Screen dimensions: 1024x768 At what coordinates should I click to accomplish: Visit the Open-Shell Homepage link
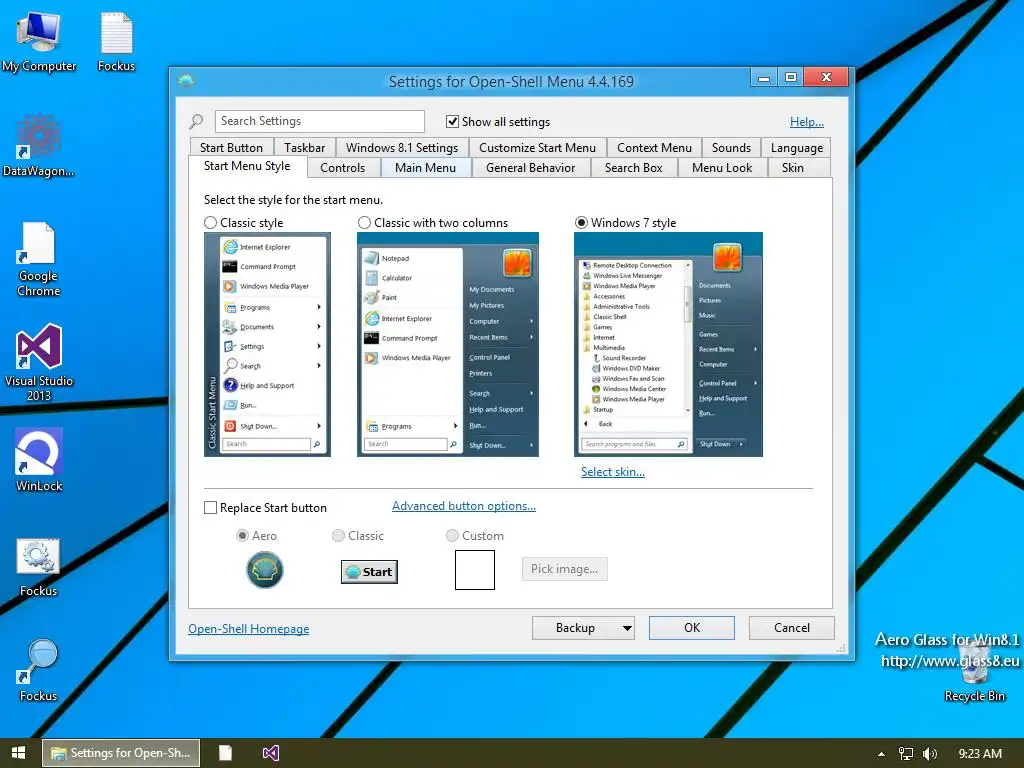249,629
